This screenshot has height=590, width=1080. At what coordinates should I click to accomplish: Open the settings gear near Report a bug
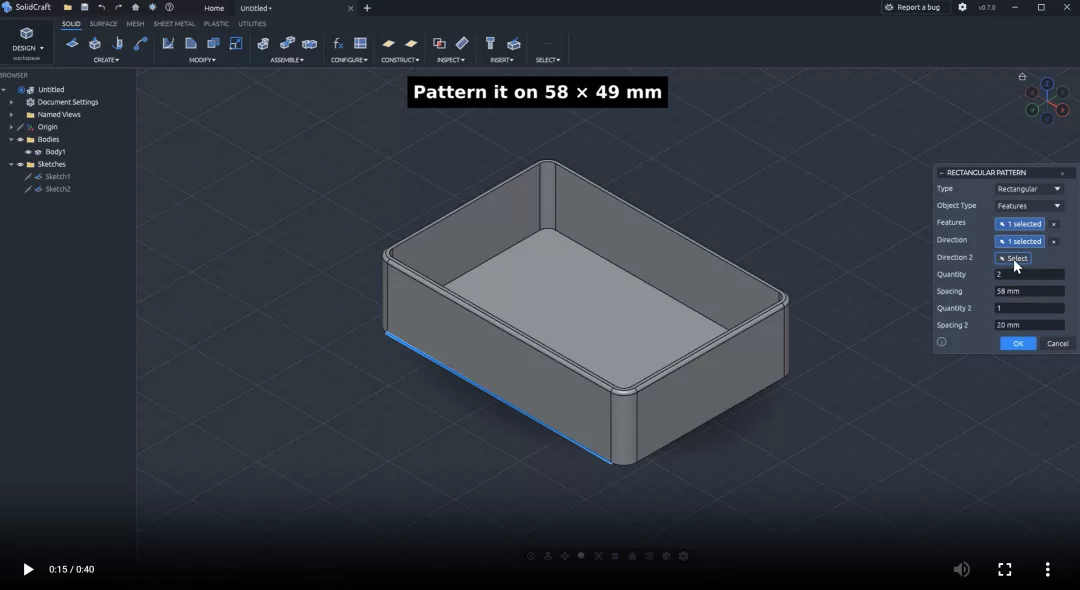pyautogui.click(x=962, y=7)
